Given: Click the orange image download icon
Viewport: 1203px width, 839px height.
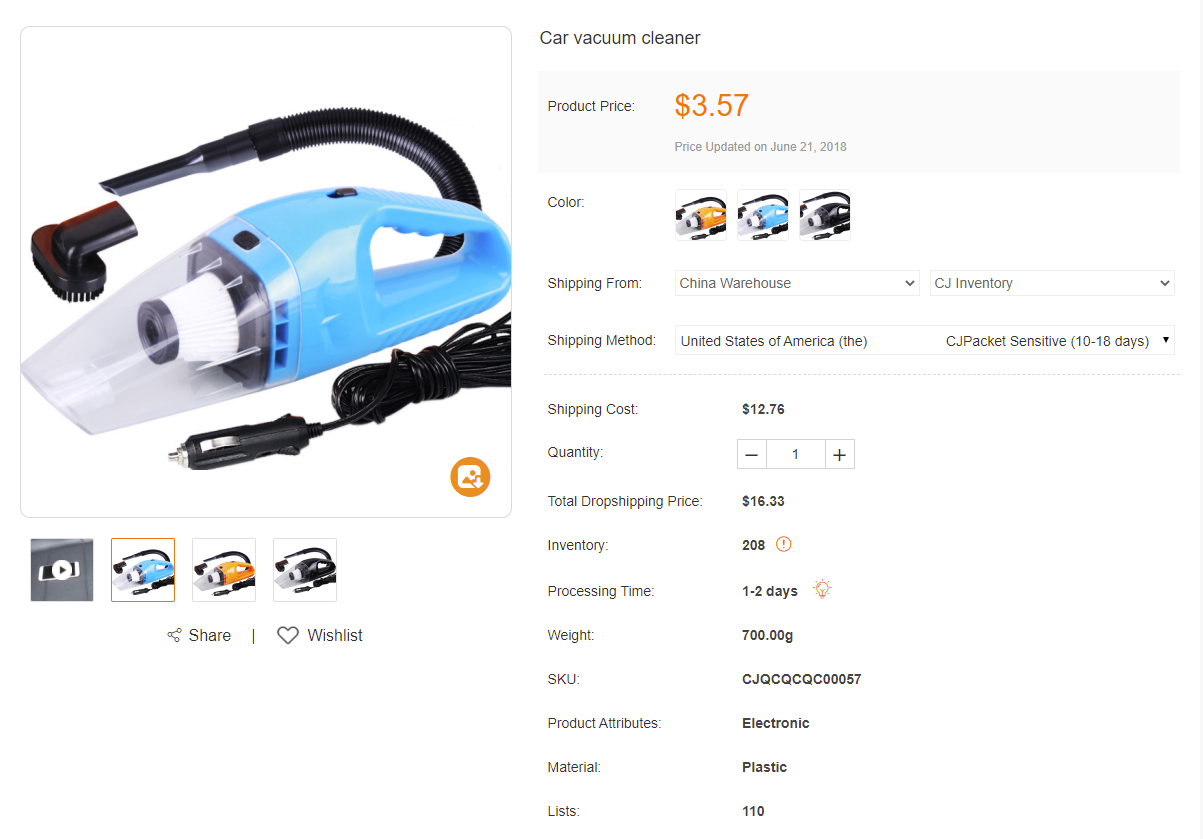Looking at the screenshot, I should pyautogui.click(x=470, y=477).
